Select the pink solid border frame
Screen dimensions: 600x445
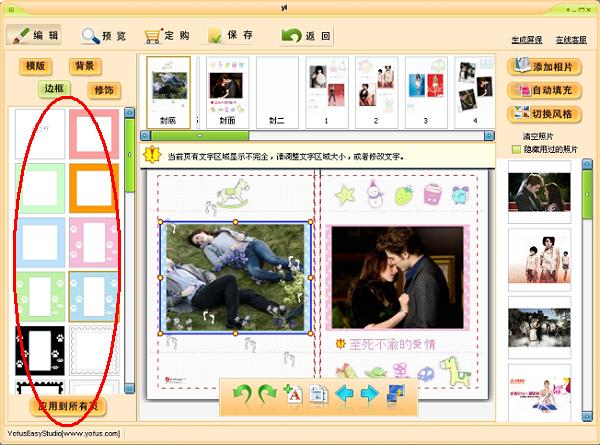[x=94, y=134]
